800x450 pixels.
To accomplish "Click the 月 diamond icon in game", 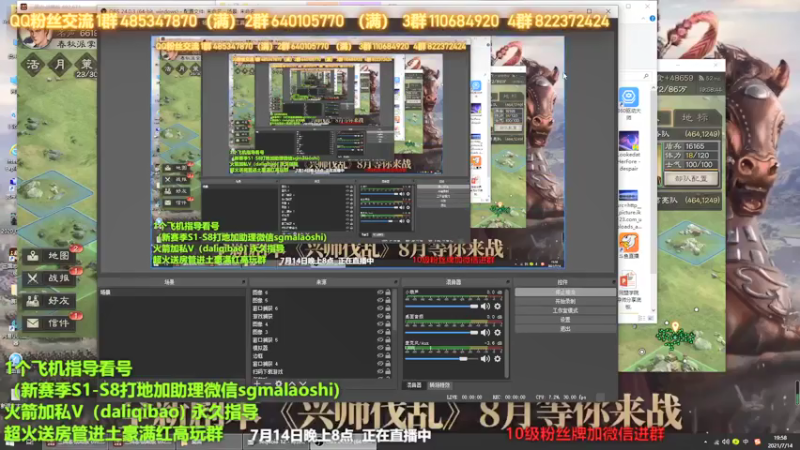I will [x=60, y=64].
